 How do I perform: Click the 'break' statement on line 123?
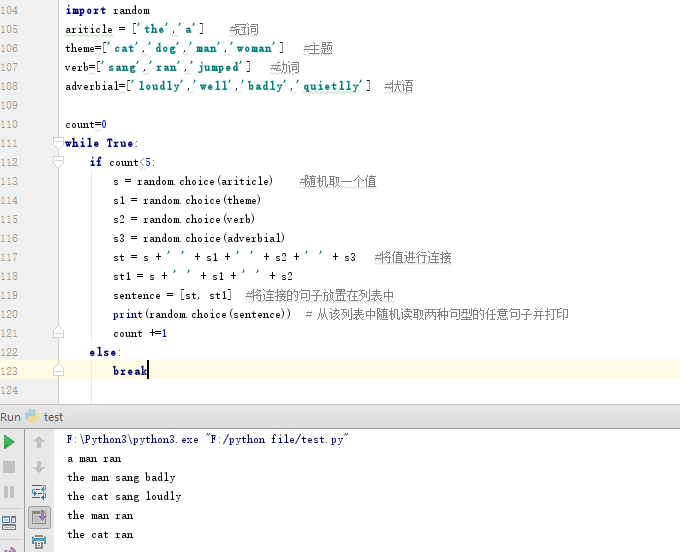pyautogui.click(x=130, y=371)
